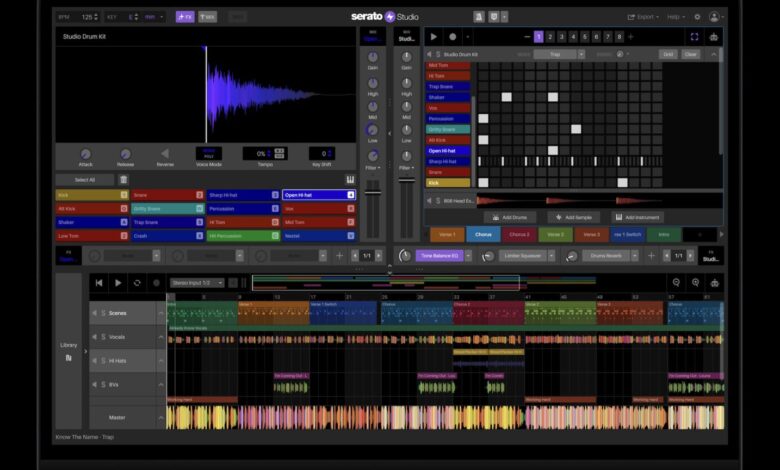Open piano keyboard view icon
This screenshot has height=470, width=780.
pos(350,180)
